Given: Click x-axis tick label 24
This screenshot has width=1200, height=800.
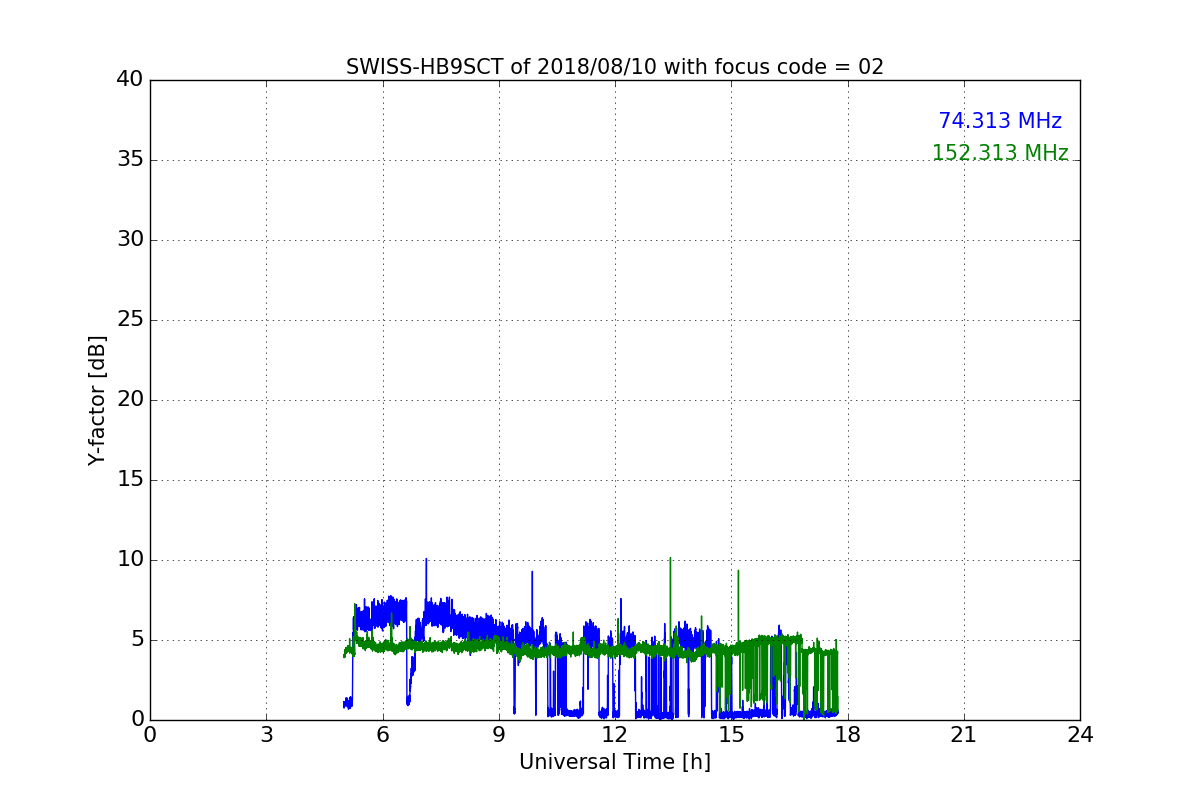Looking at the screenshot, I should pos(1080,735).
